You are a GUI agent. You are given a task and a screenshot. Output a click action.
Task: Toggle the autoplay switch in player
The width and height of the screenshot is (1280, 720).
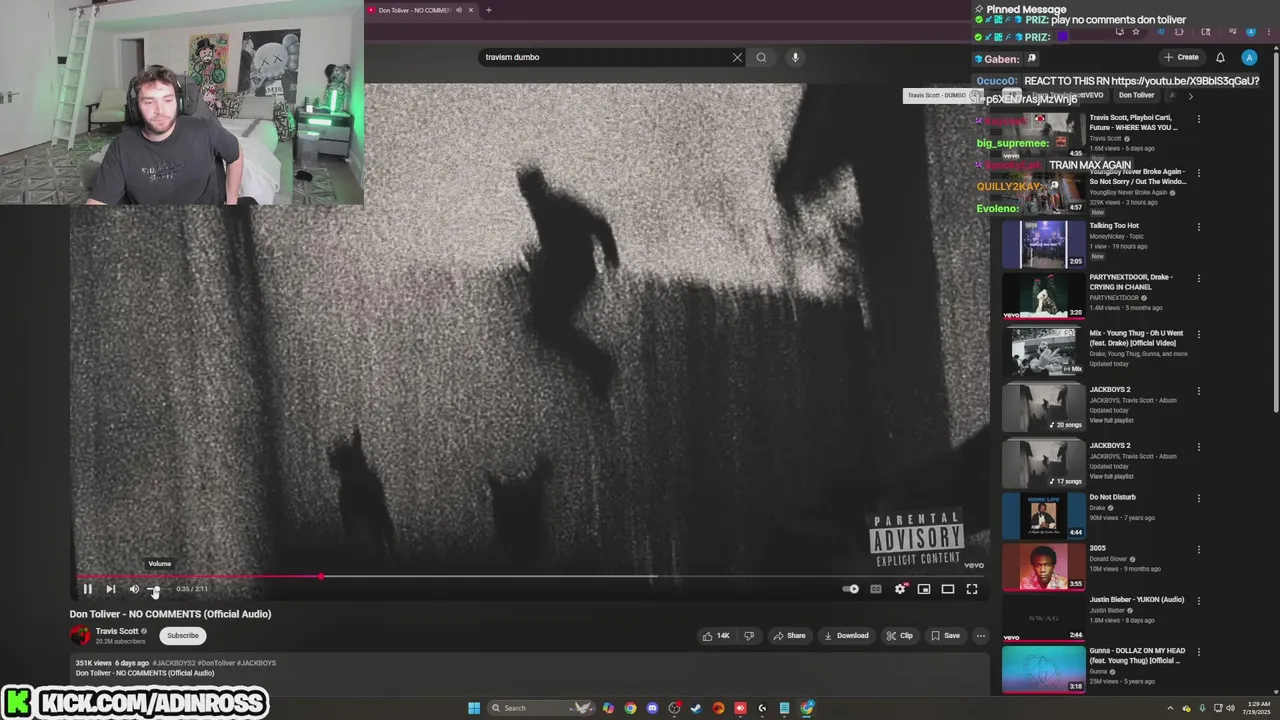(x=851, y=589)
